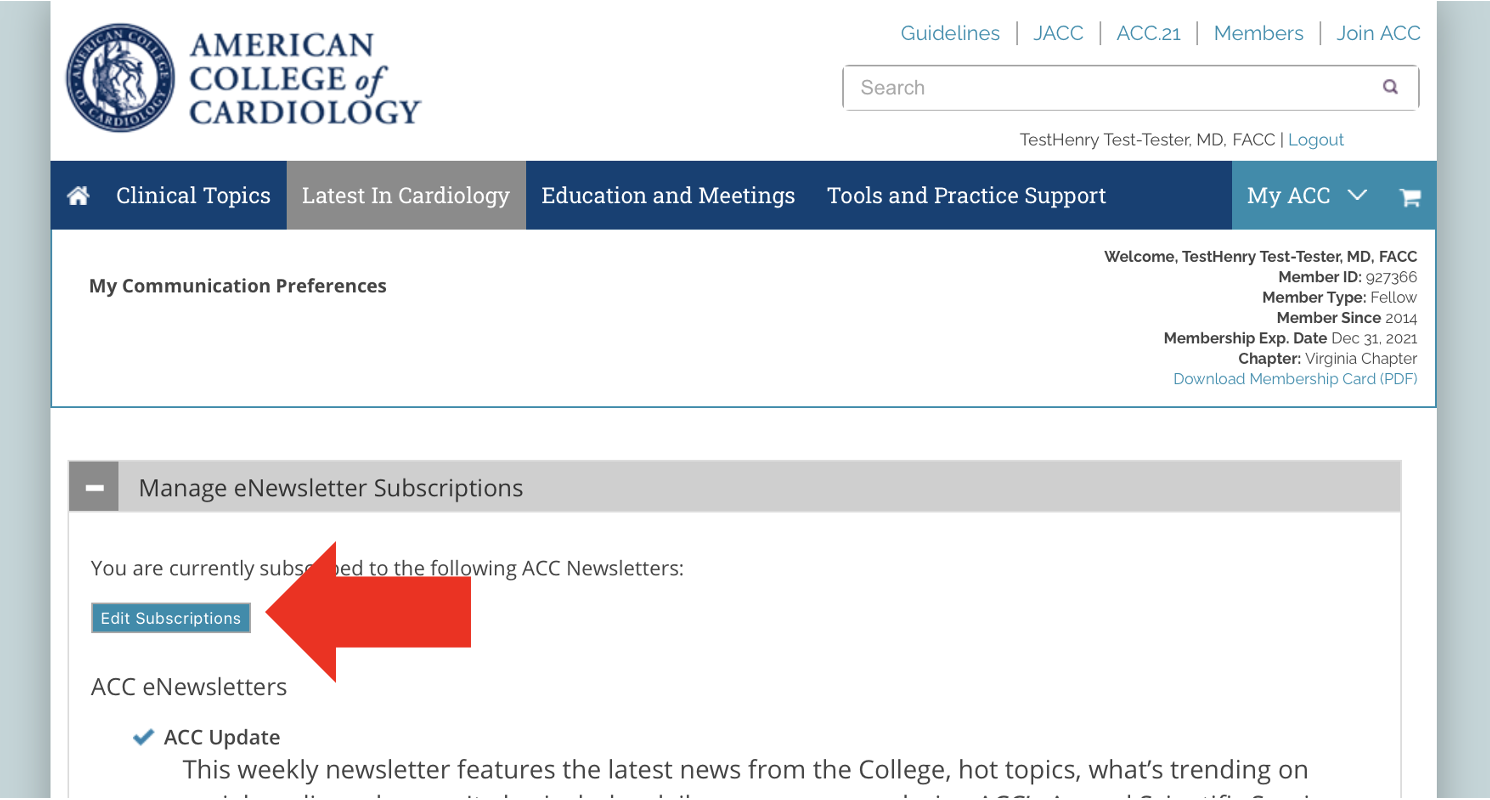Image resolution: width=1490 pixels, height=800 pixels.
Task: Open the shopping cart icon
Action: pos(1410,197)
